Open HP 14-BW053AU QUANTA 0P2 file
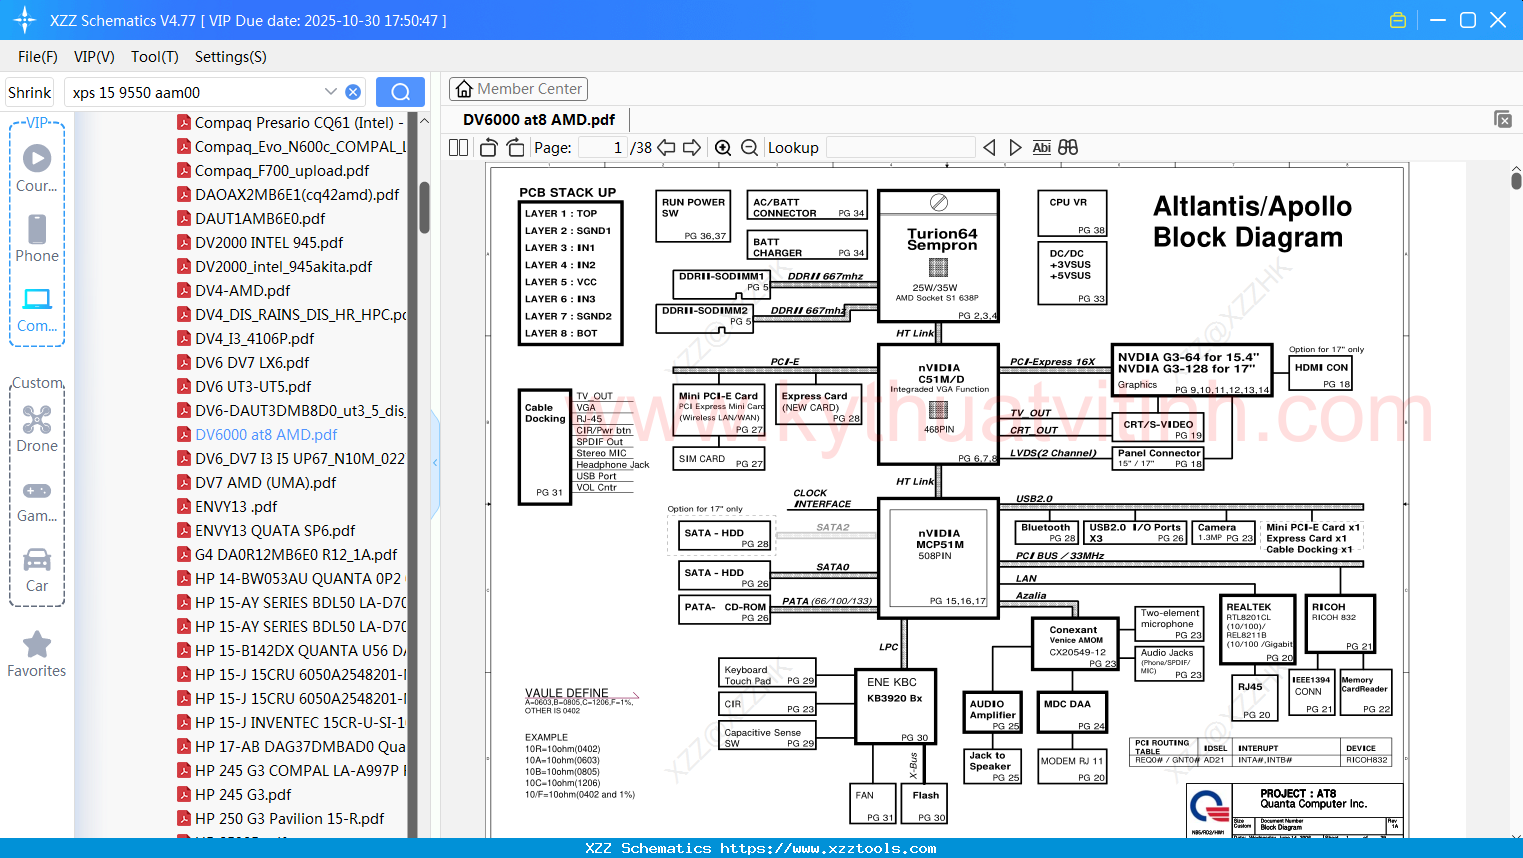The width and height of the screenshot is (1523, 858). tap(291, 579)
